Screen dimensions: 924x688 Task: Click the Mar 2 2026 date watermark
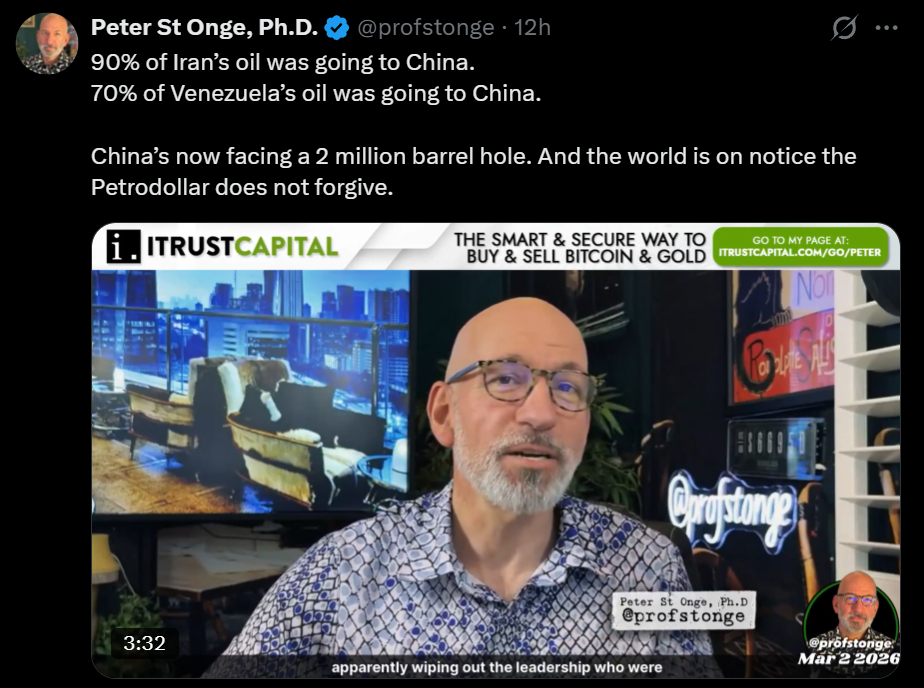tap(849, 658)
